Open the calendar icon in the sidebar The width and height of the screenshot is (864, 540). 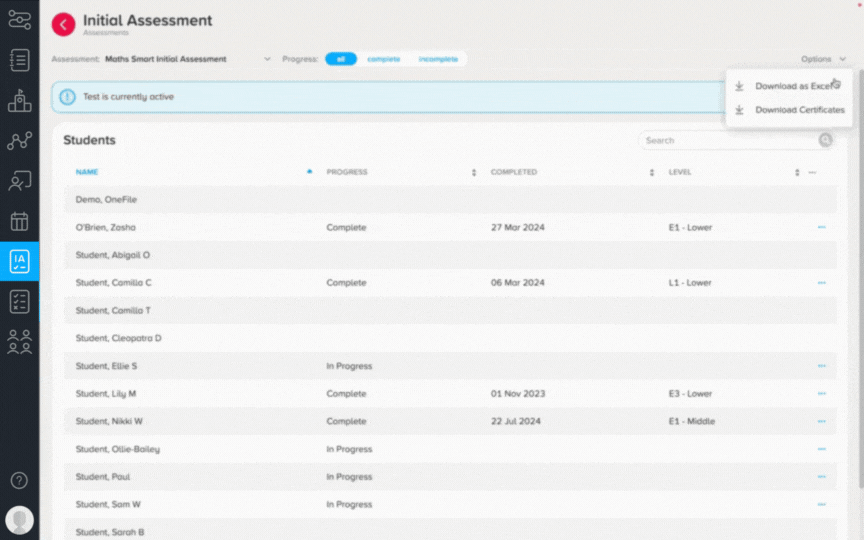[x=19, y=221]
